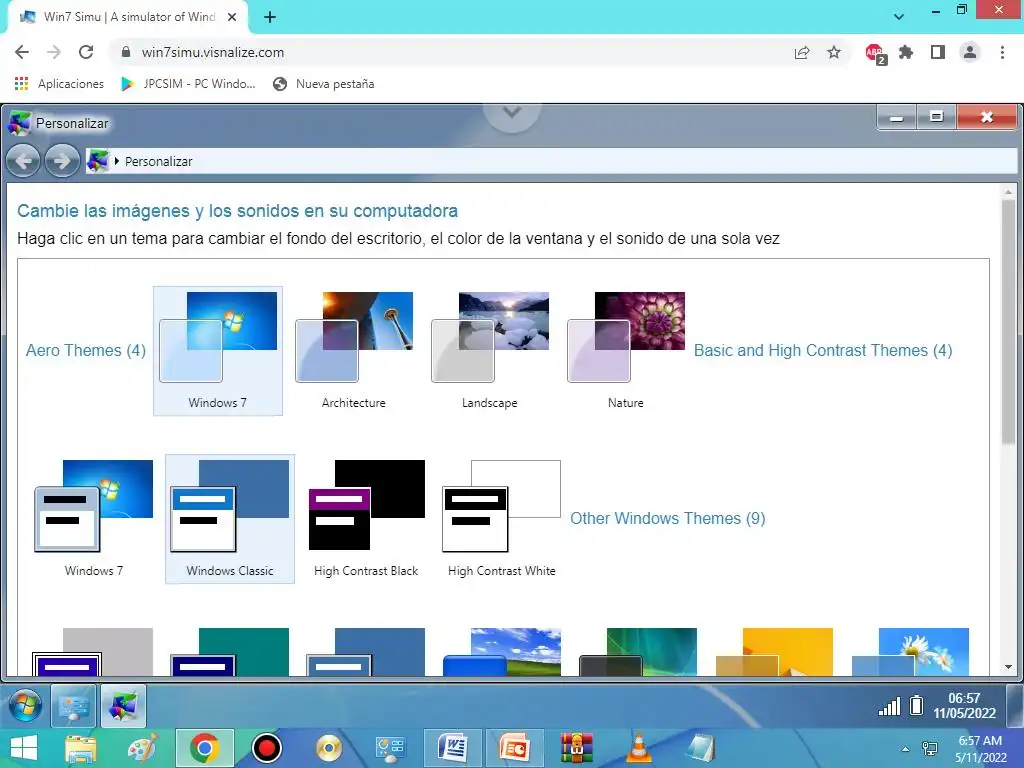Reload the Chrome page
Image resolution: width=1024 pixels, height=768 pixels.
point(86,52)
